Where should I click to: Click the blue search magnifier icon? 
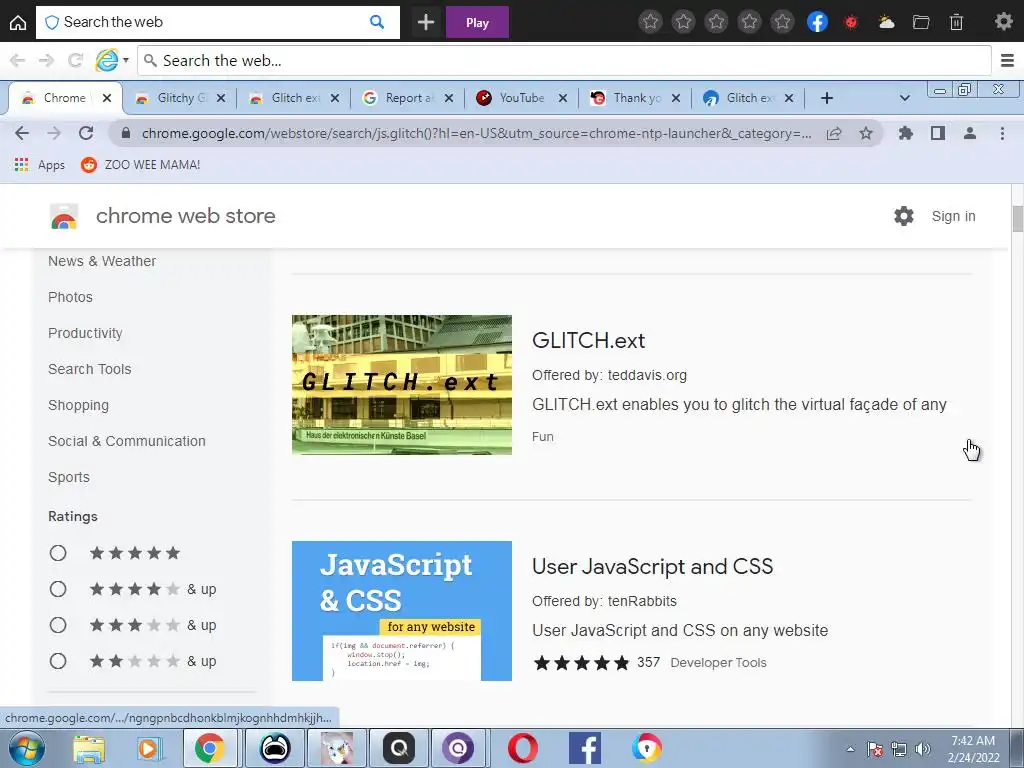tap(377, 22)
